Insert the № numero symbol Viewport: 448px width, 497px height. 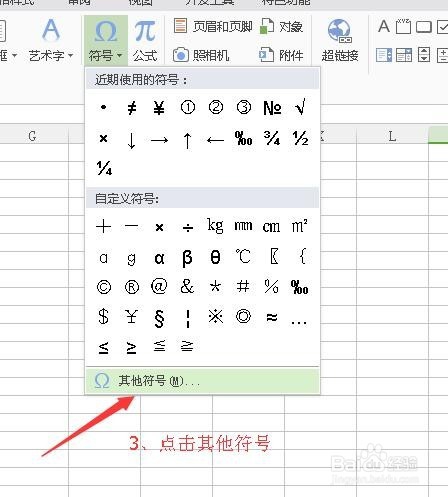[272, 108]
